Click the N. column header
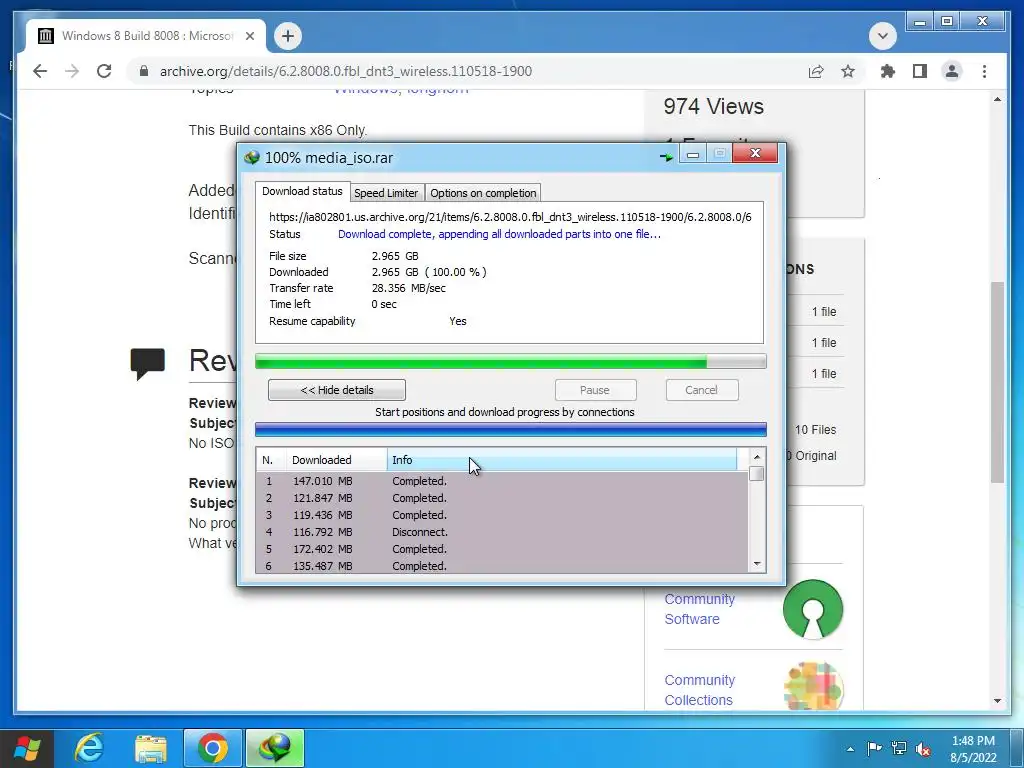This screenshot has width=1024, height=768. point(271,460)
